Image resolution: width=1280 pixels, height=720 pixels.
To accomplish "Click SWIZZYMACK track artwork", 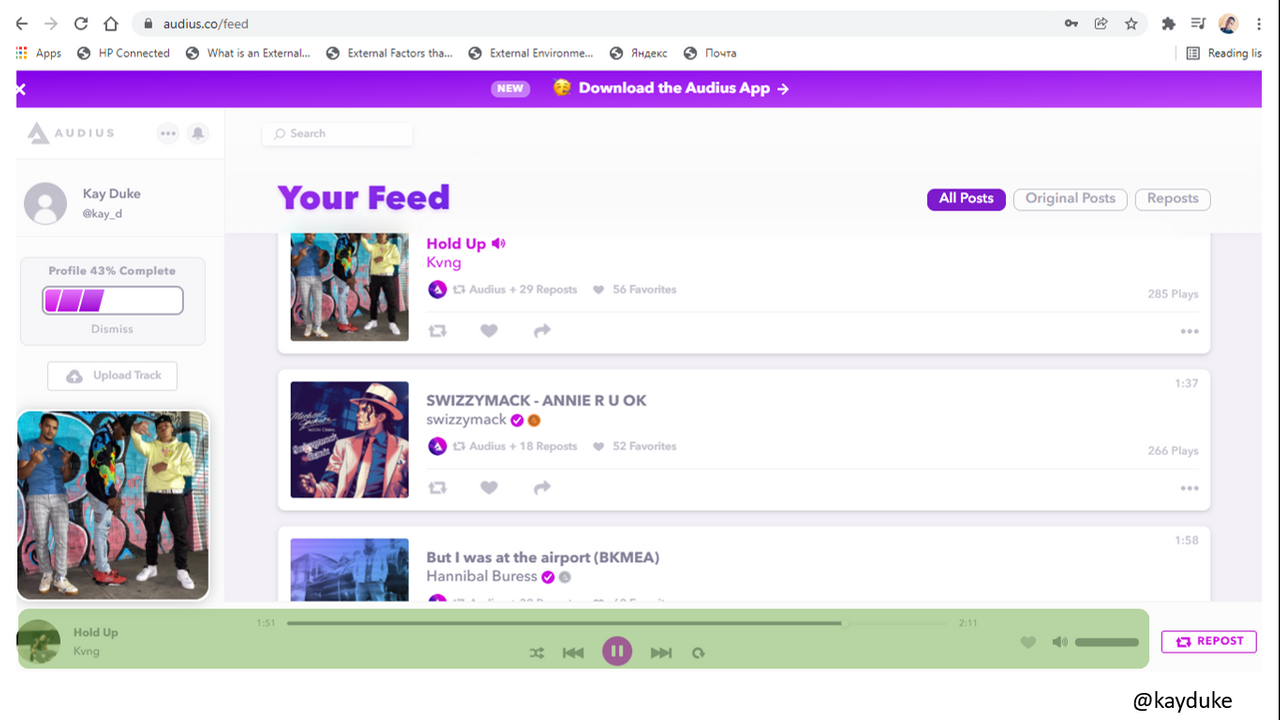I will (350, 440).
